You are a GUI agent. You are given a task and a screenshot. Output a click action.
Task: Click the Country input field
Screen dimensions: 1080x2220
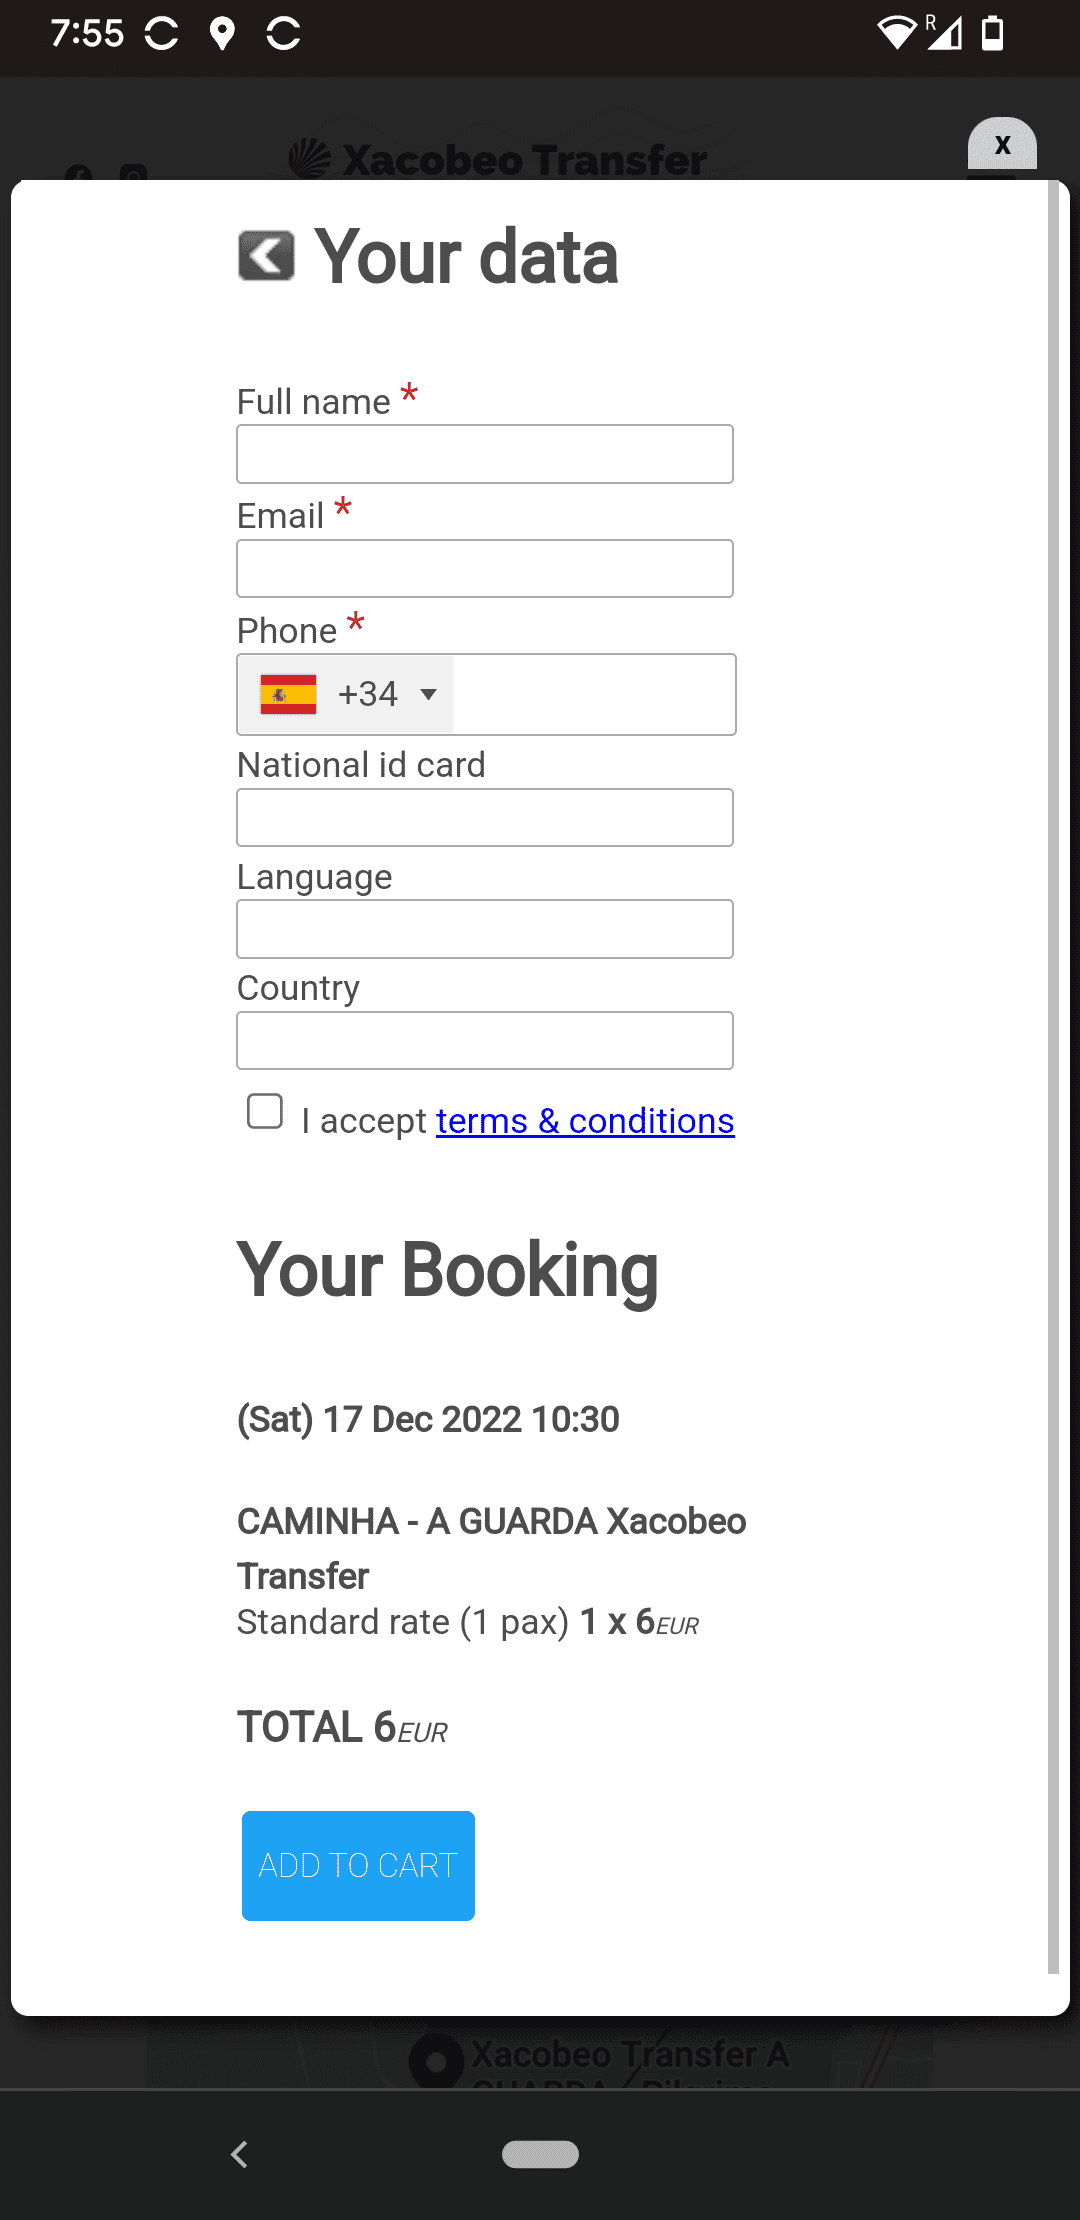[x=485, y=1041]
